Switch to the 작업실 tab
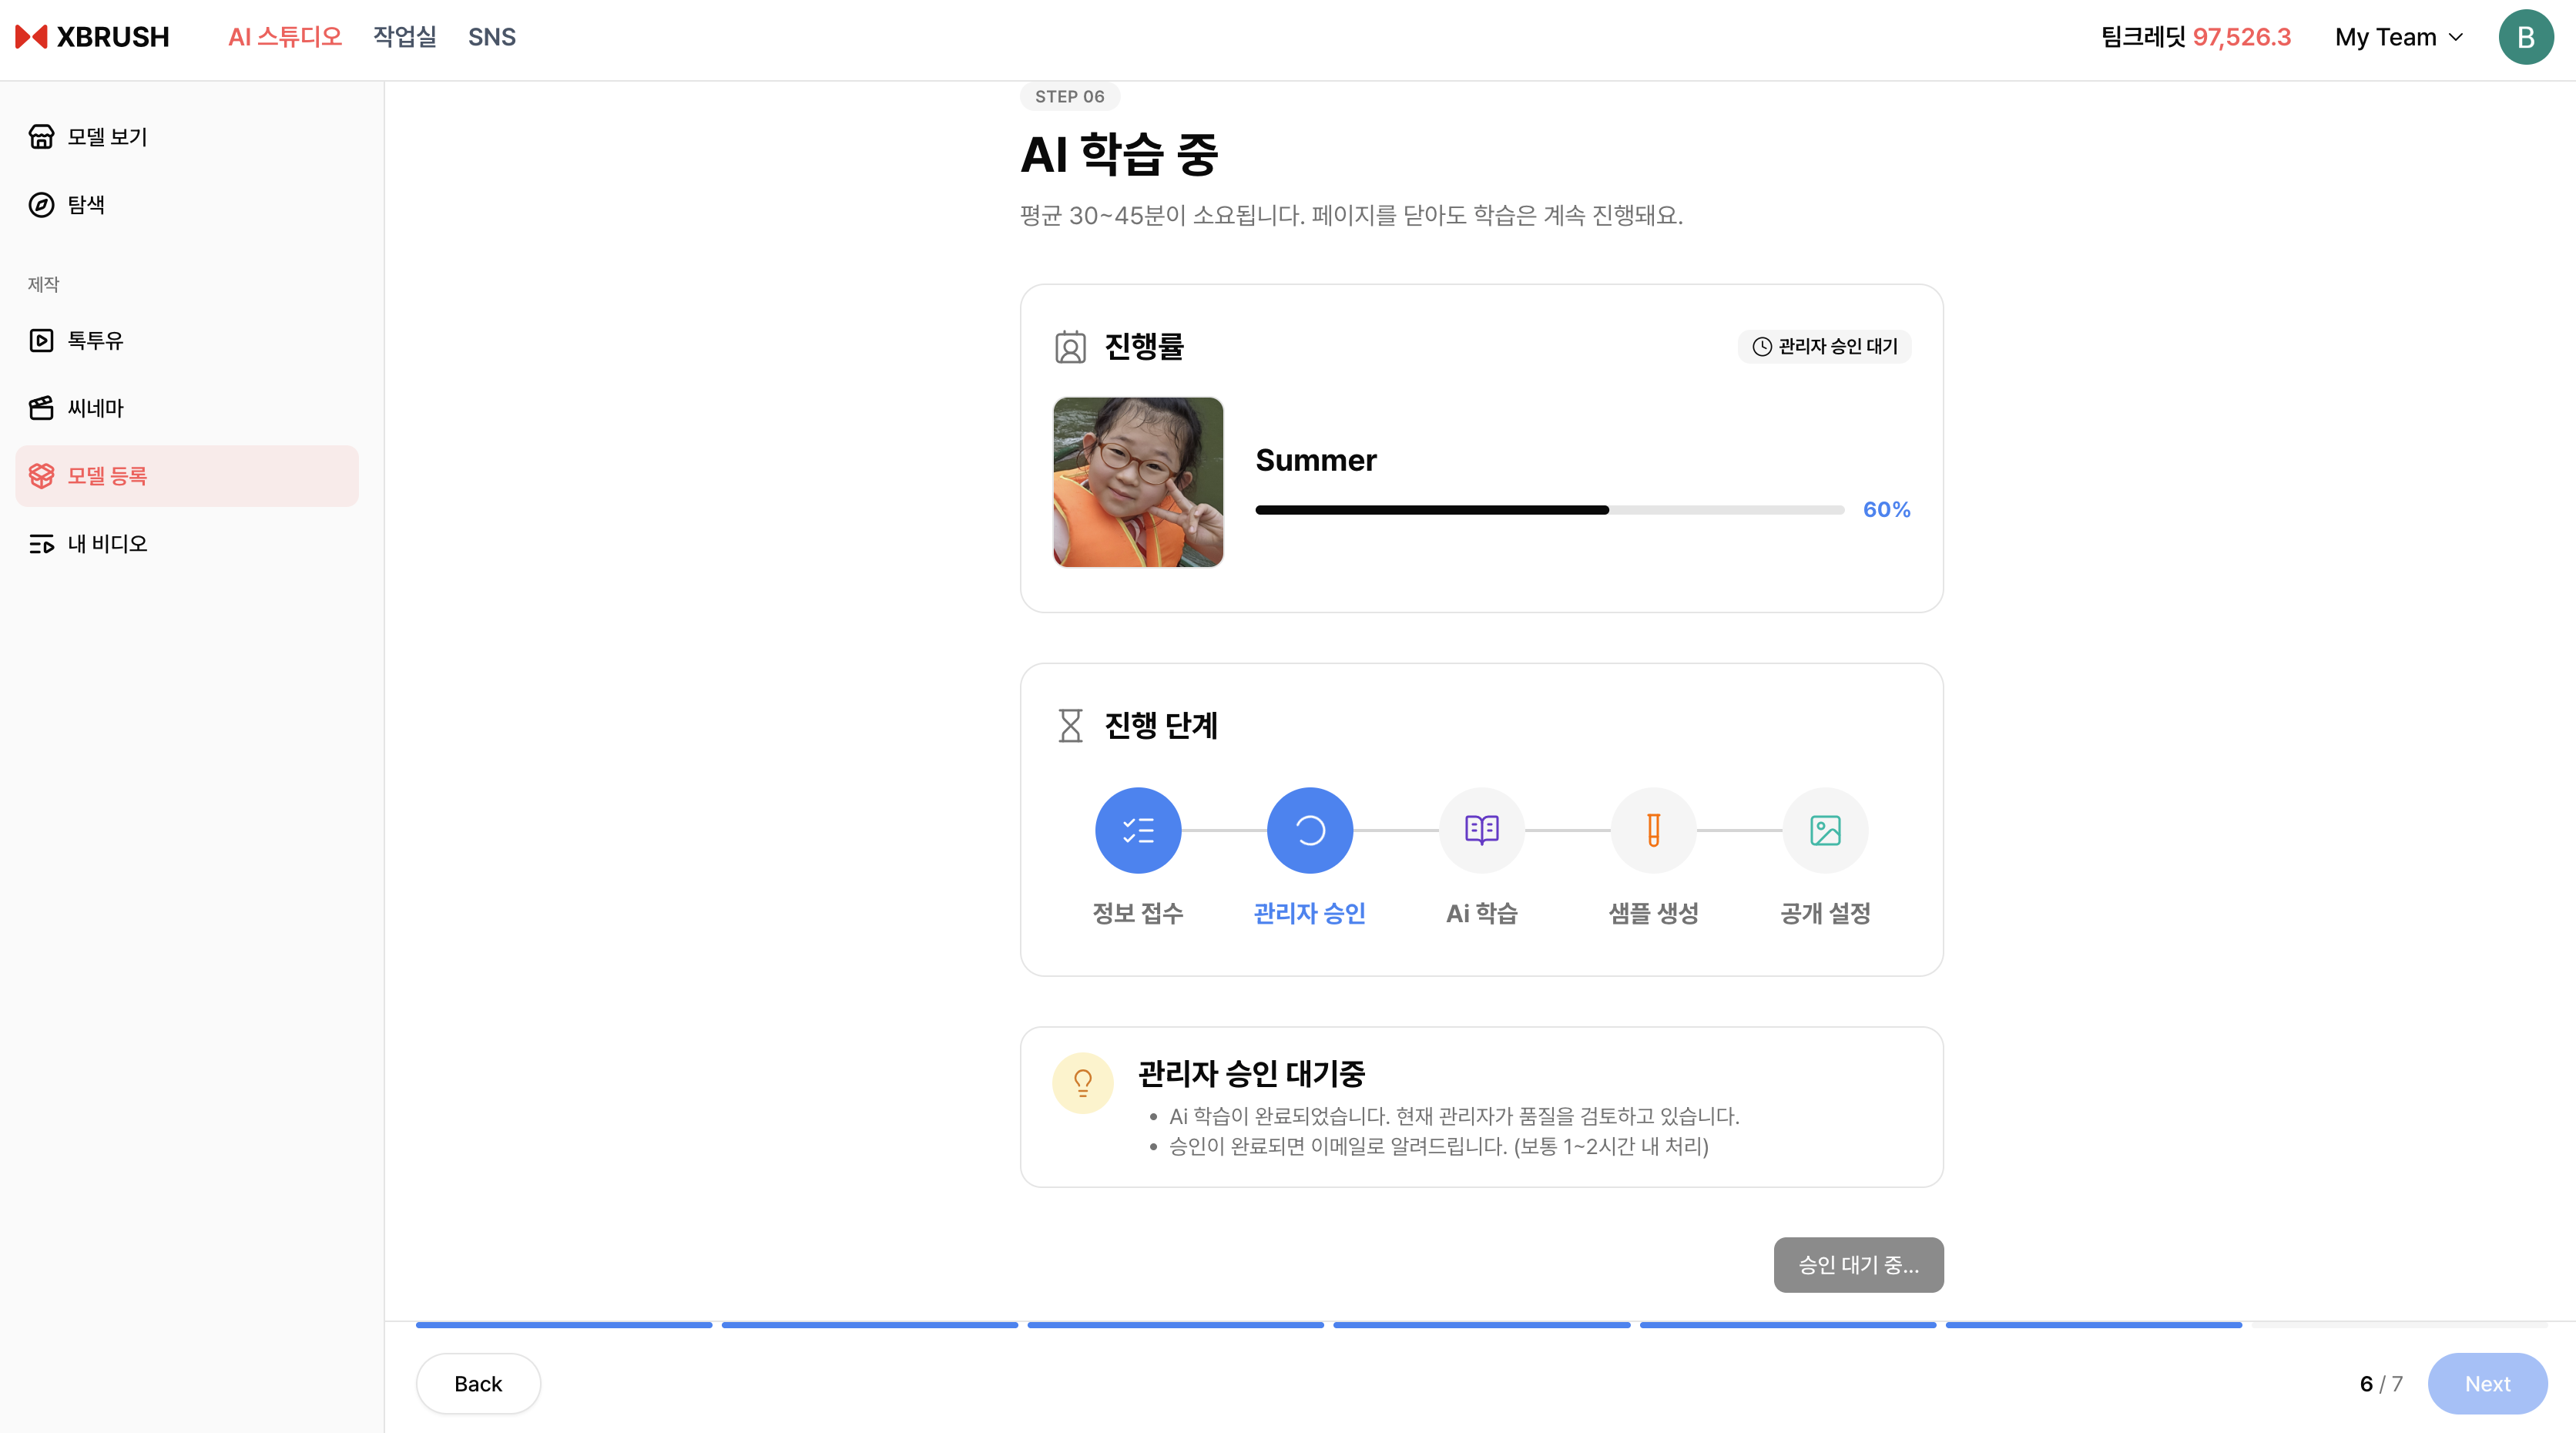Image resolution: width=2576 pixels, height=1433 pixels. (405, 37)
